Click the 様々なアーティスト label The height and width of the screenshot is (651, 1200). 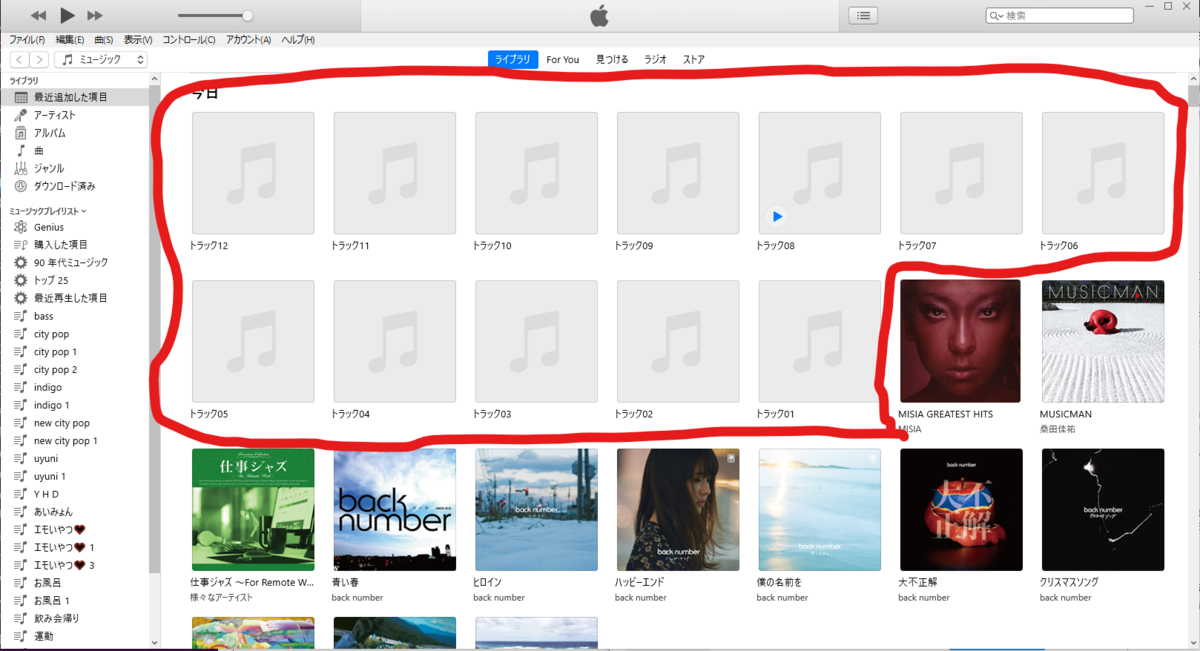221,597
